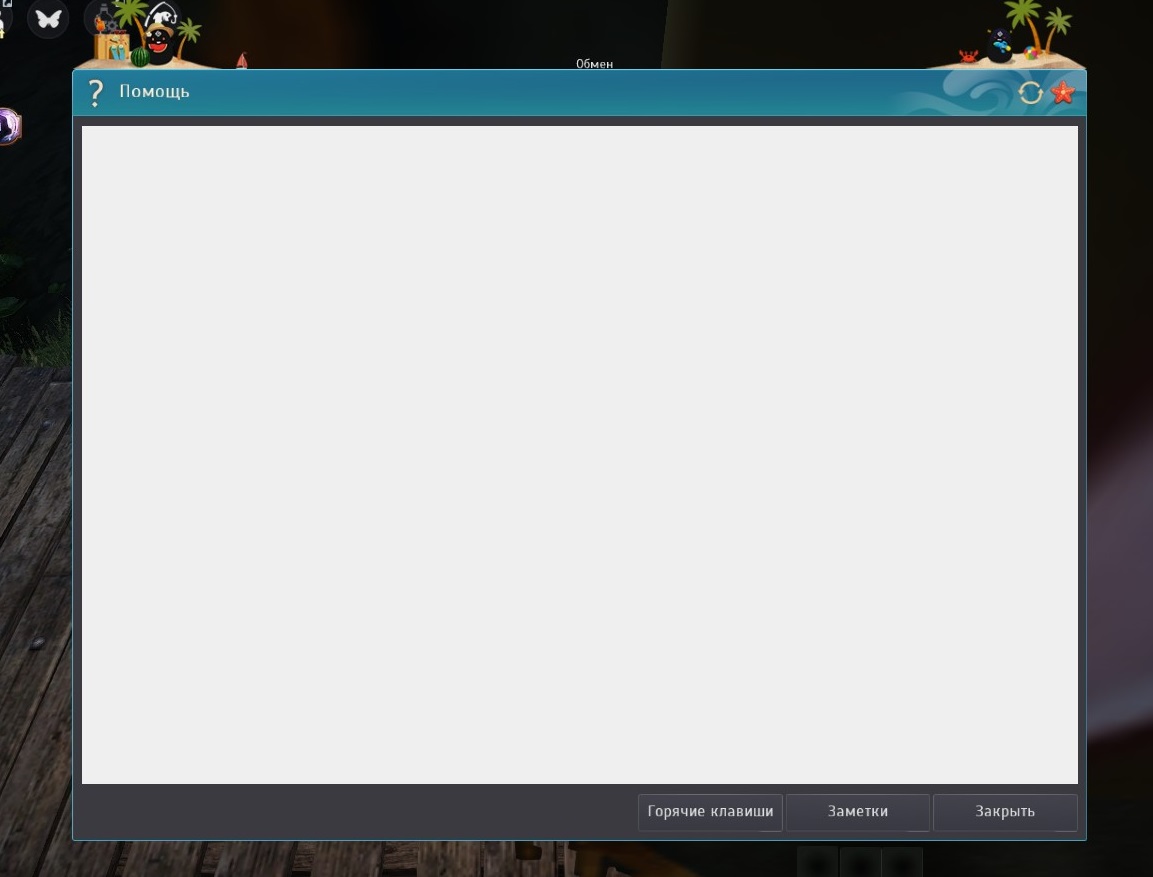Click the Помощь window title text
The image size is (1153, 877).
click(154, 92)
